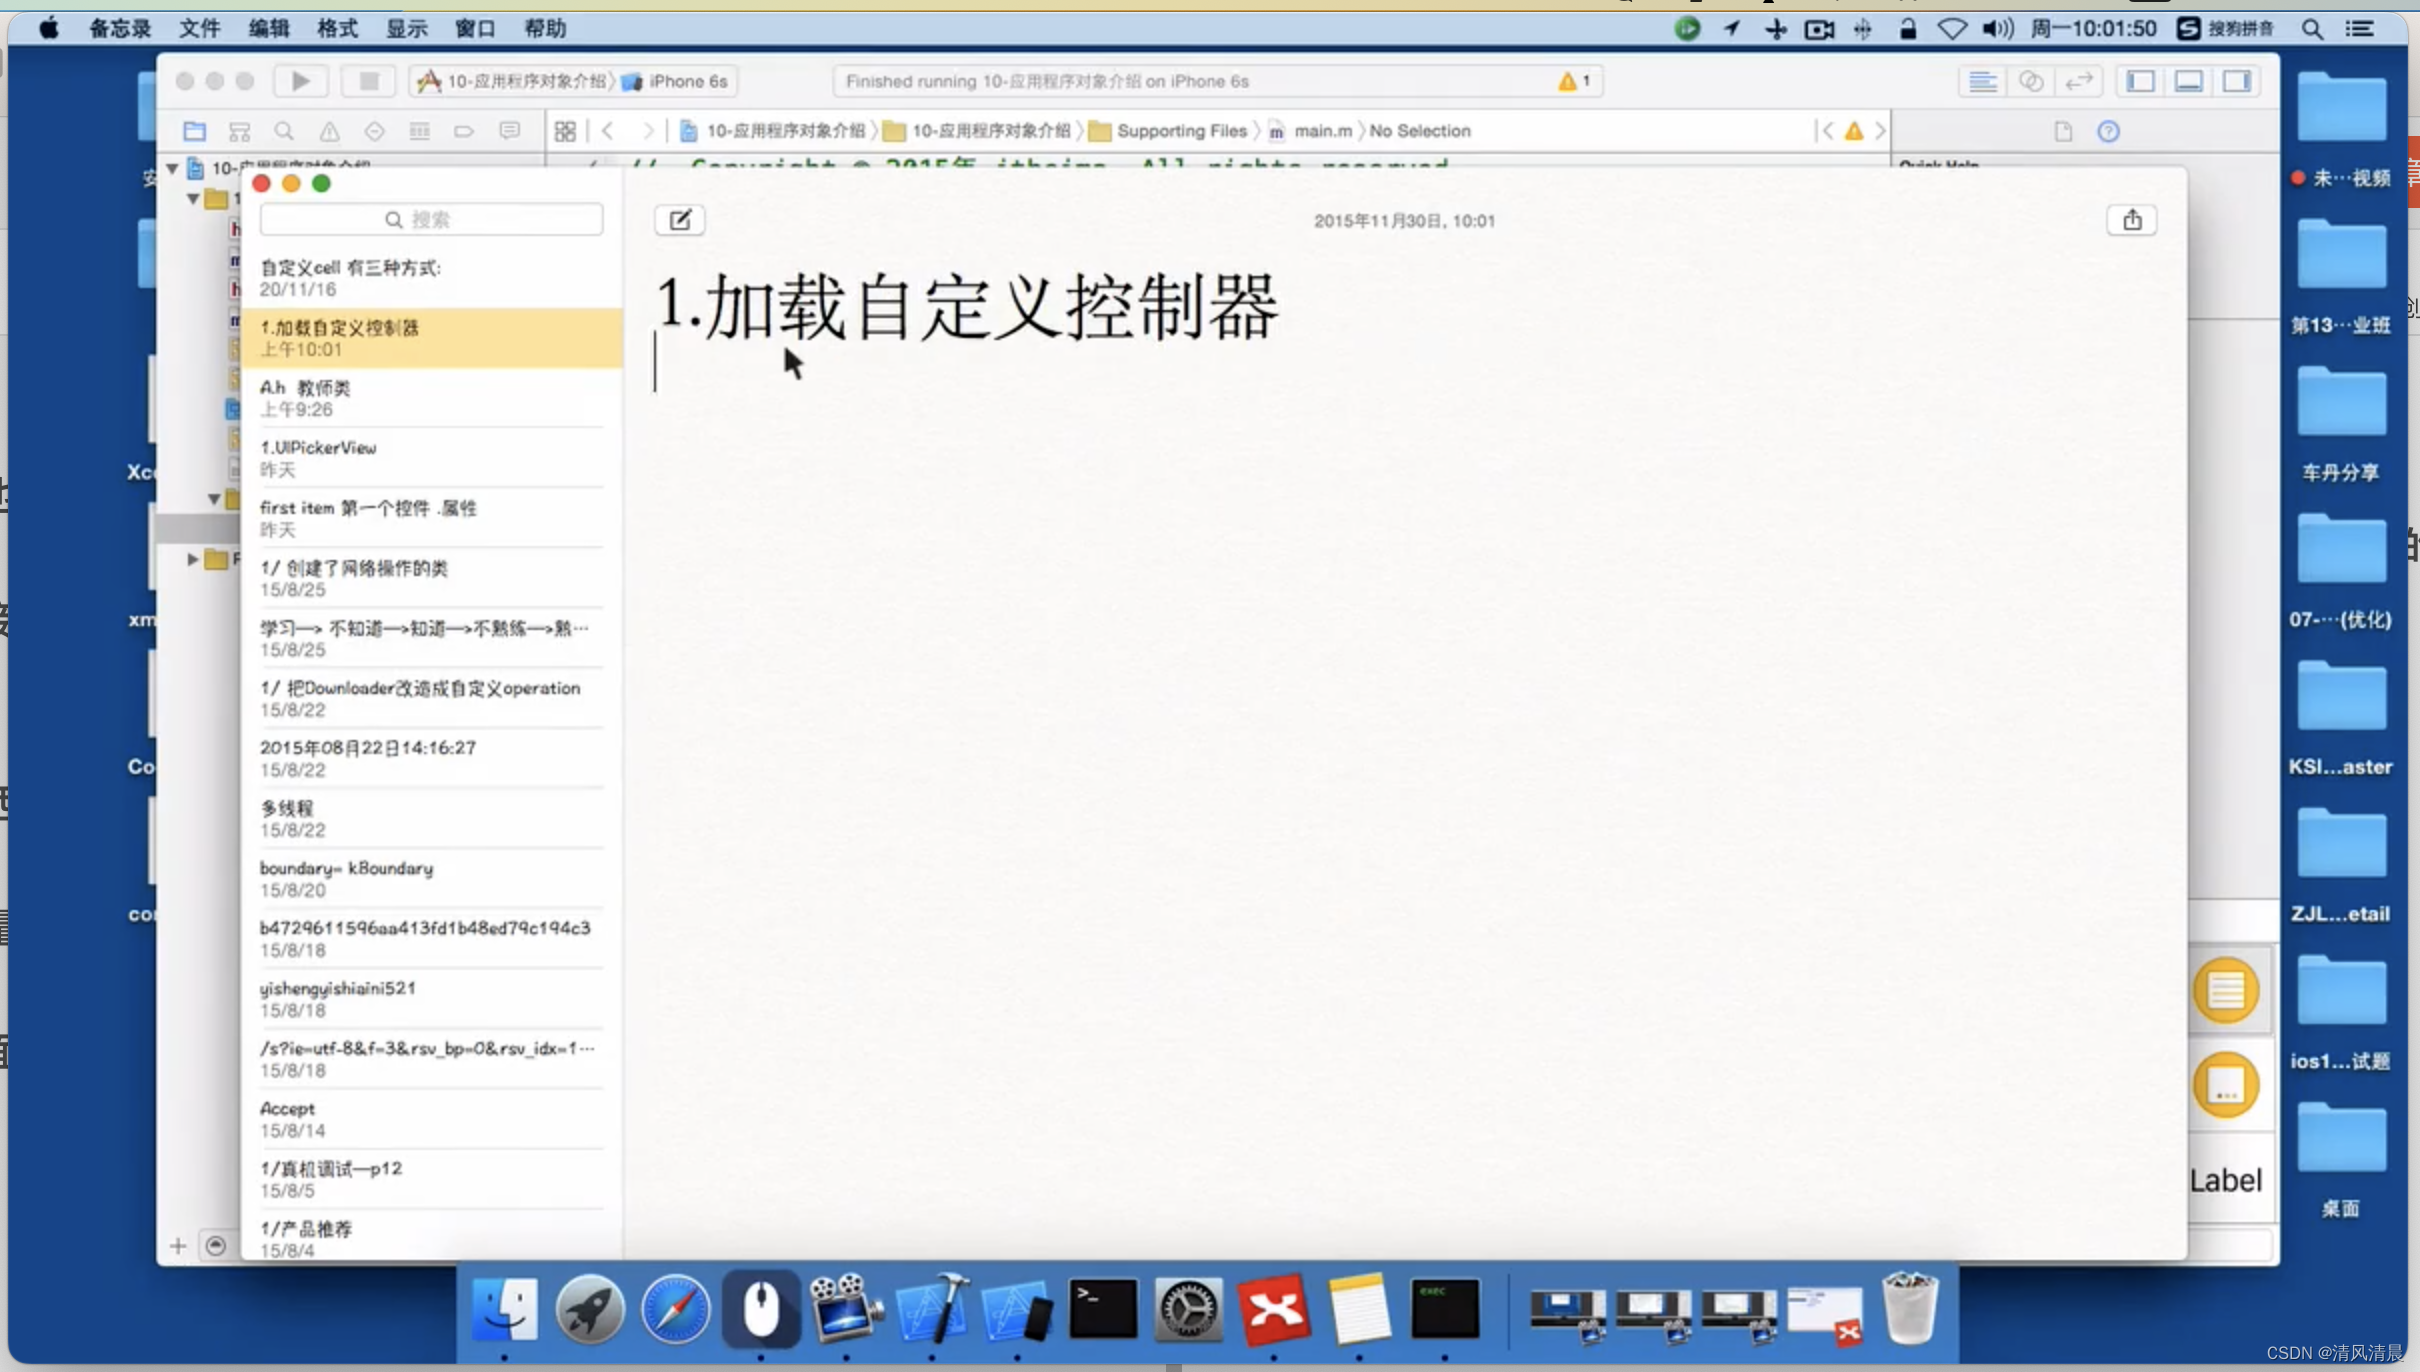
Task: Select Xcode standard editor button
Action: click(x=1982, y=81)
